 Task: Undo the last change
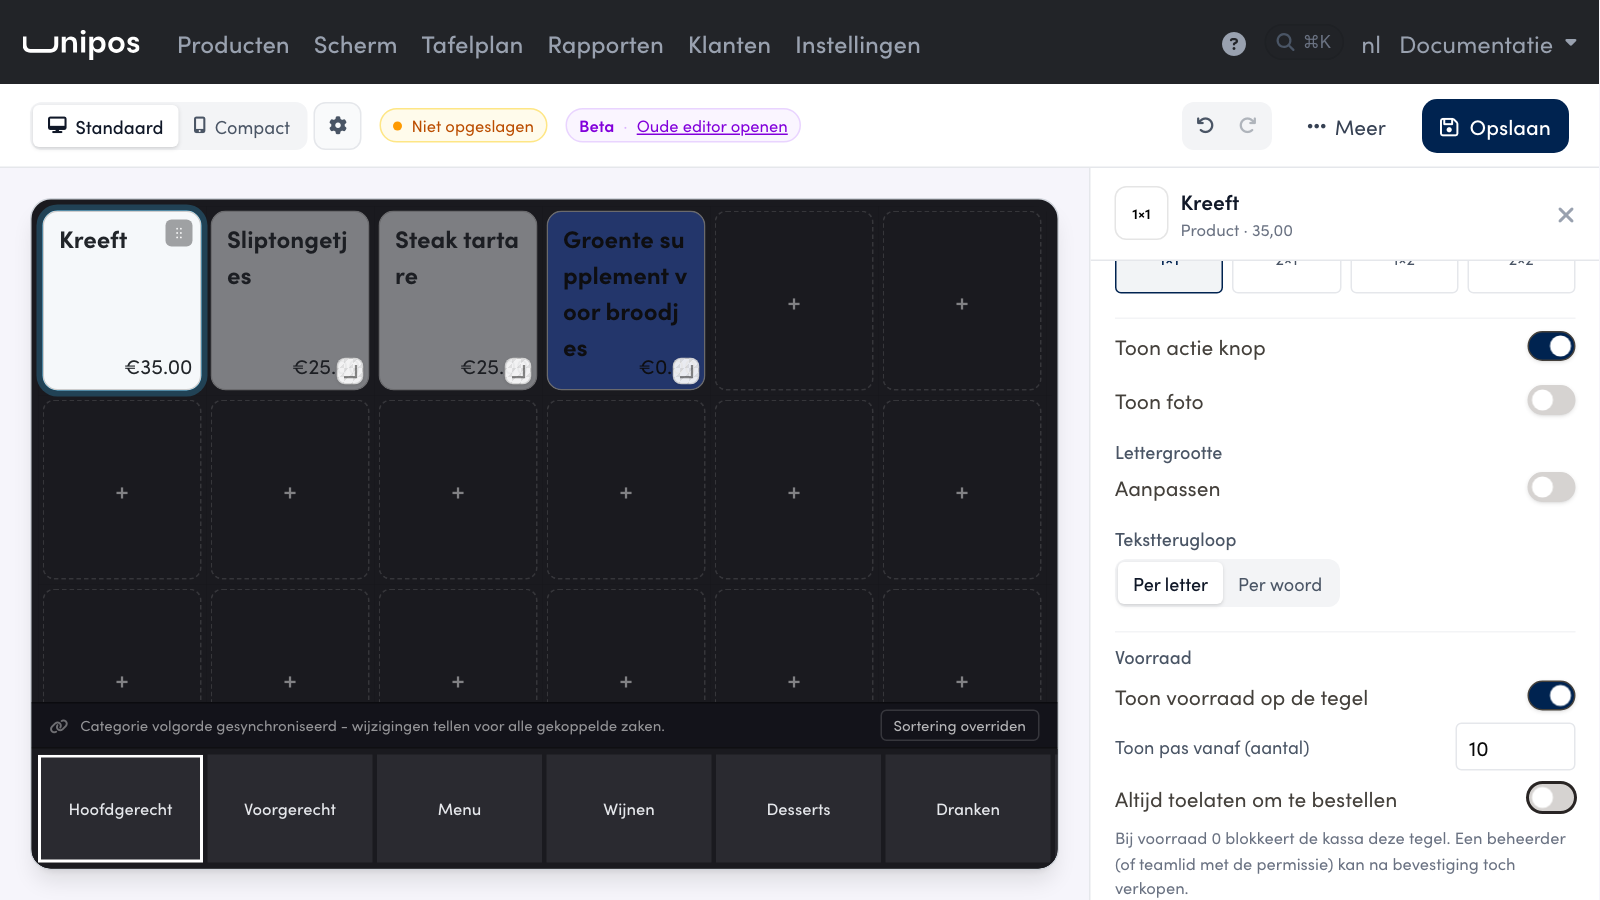pyautogui.click(x=1205, y=126)
